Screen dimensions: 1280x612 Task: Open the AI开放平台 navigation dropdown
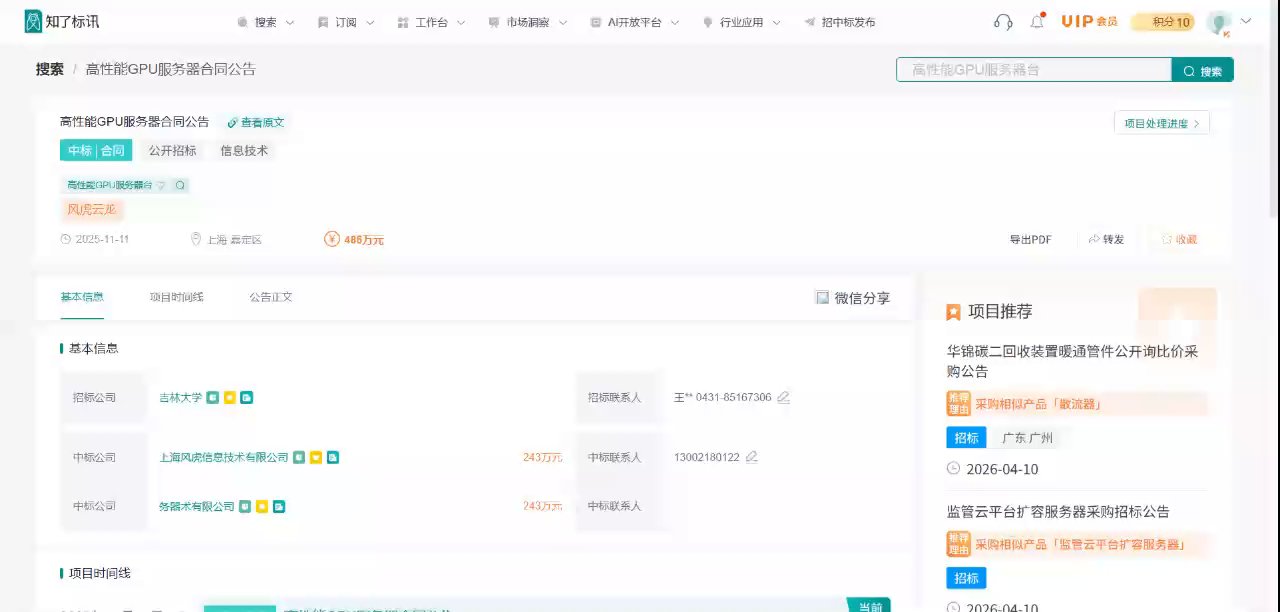click(x=634, y=22)
